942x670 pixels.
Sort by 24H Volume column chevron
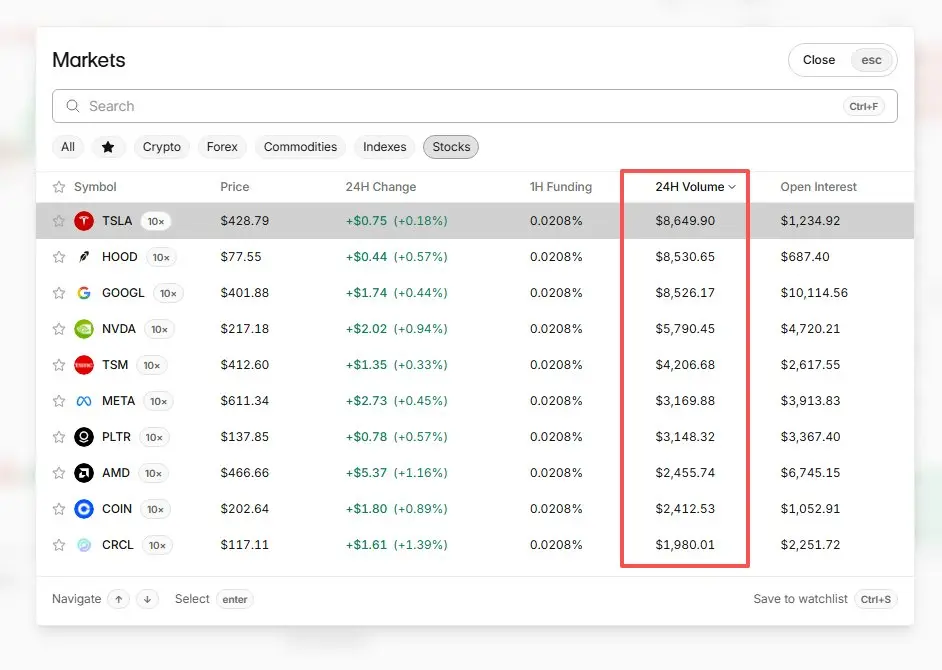point(732,187)
